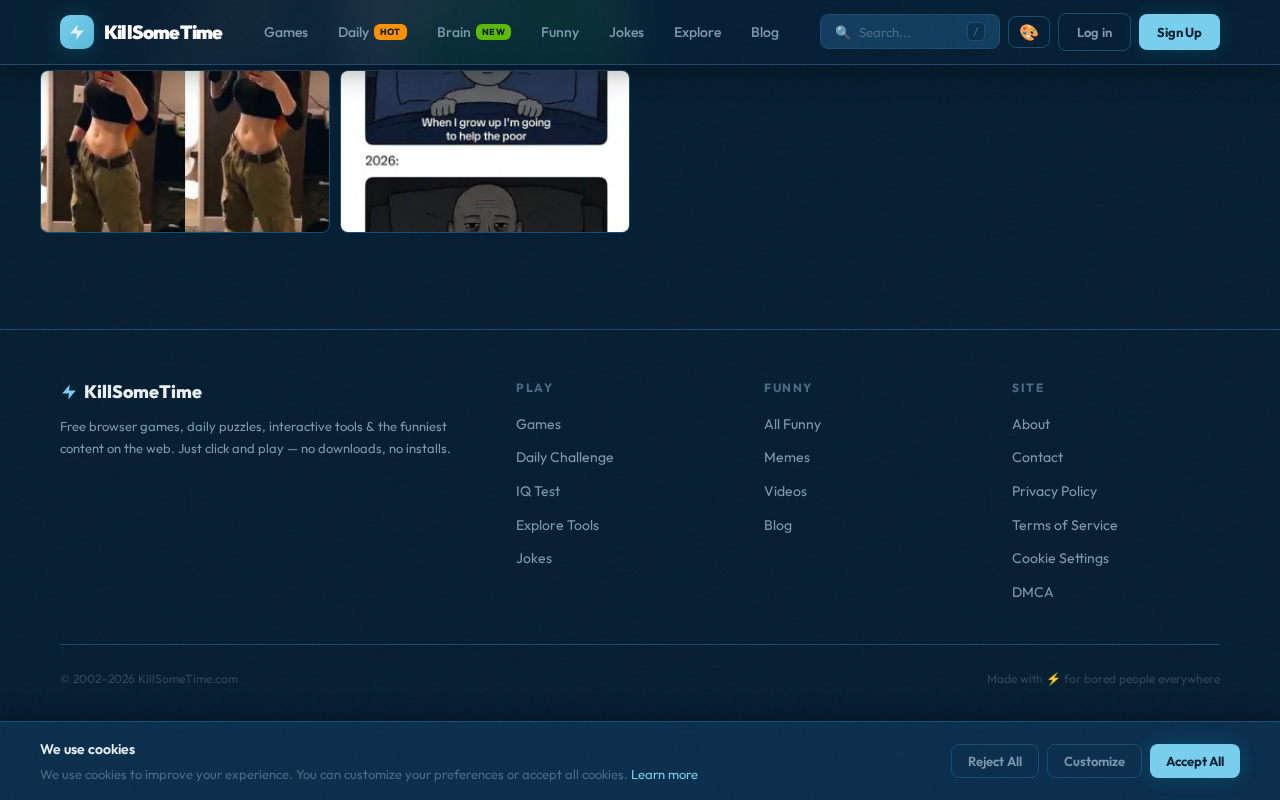
Task: Open IQ Test footer link
Action: pos(538,491)
